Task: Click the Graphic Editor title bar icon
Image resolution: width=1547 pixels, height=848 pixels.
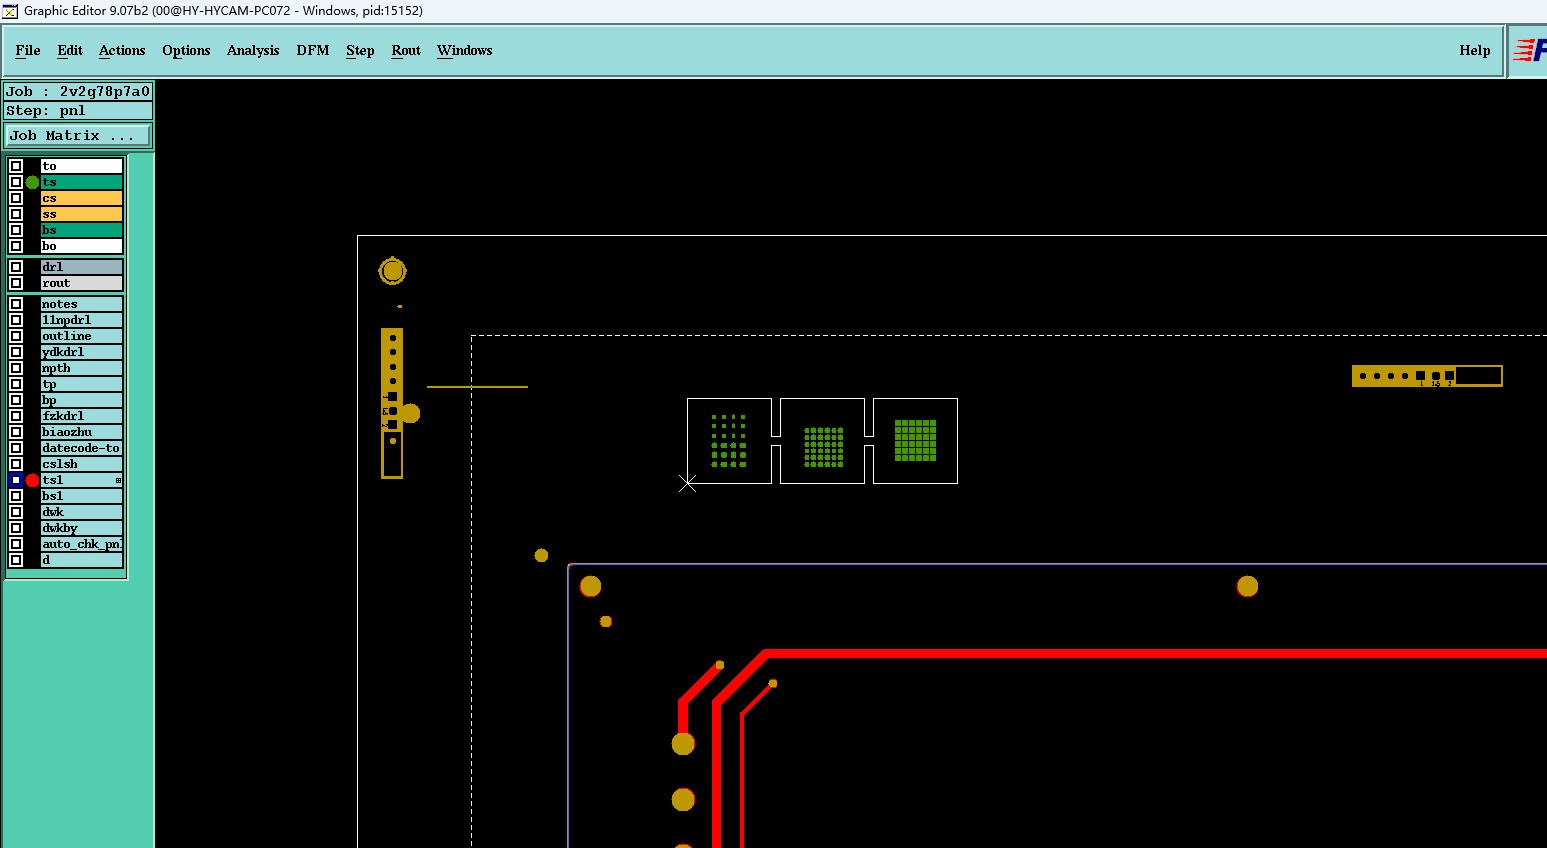Action: pos(10,11)
